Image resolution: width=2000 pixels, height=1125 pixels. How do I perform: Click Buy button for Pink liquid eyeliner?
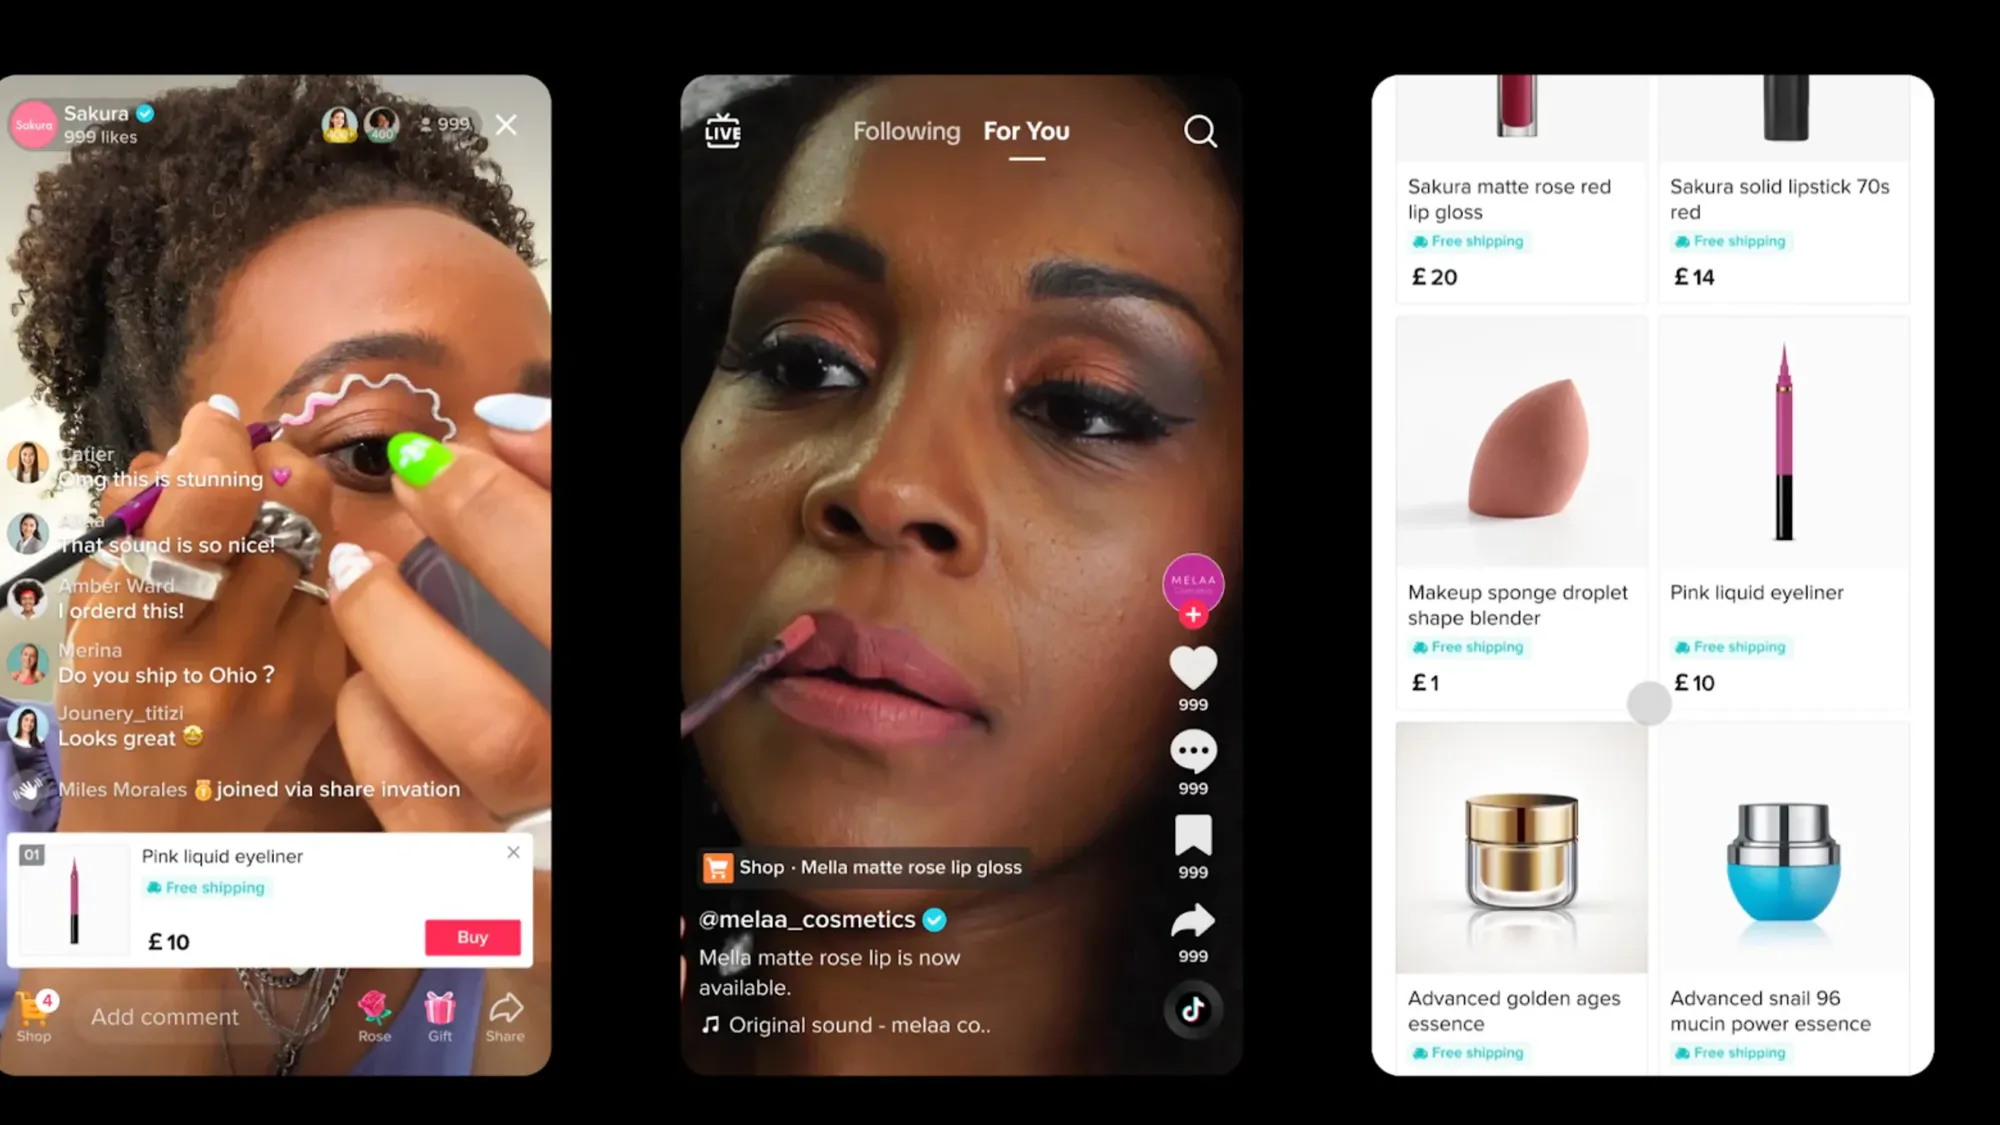(x=473, y=937)
